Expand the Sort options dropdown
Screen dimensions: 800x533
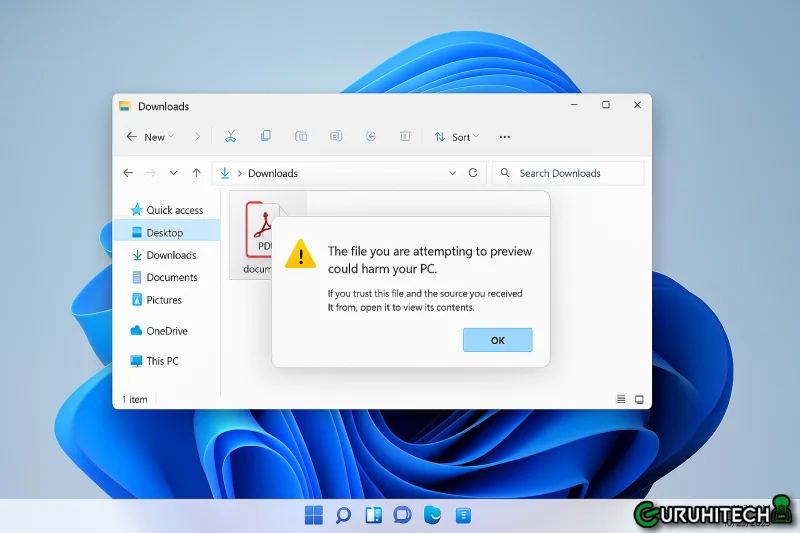point(457,136)
